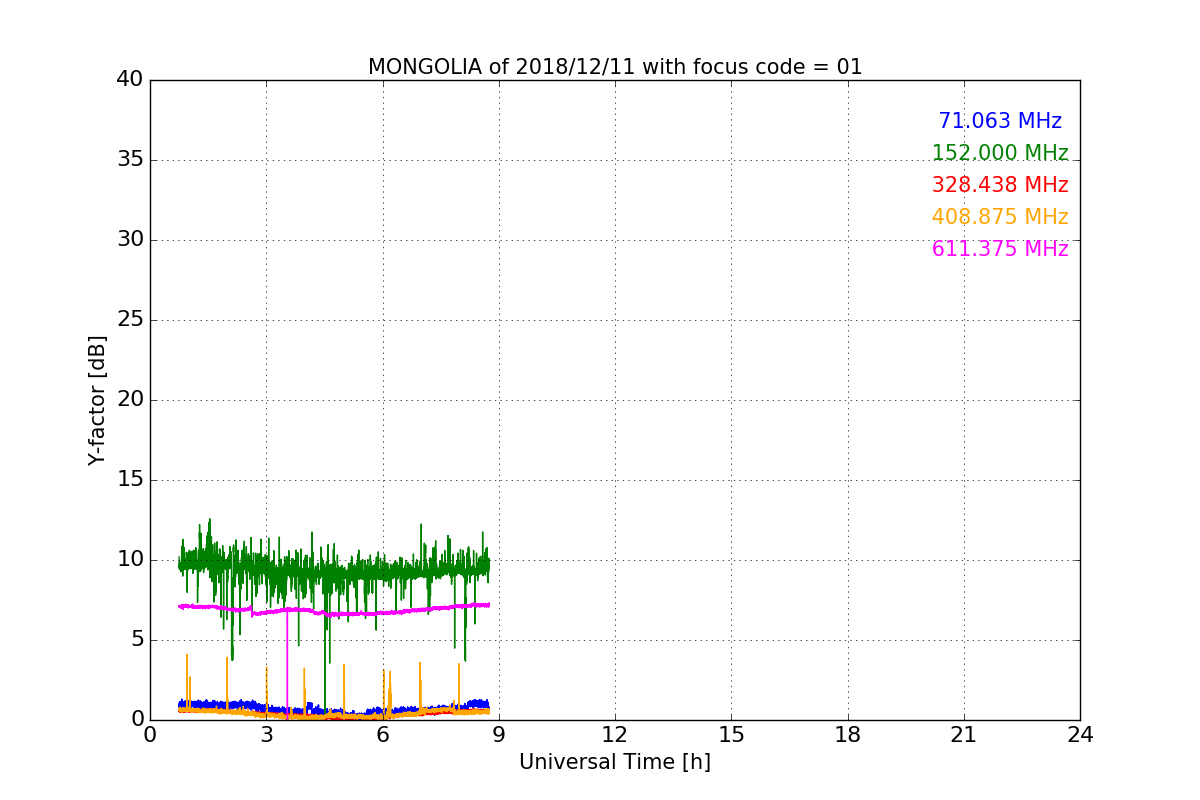
Task: Click the 20 tick on the Y-factor axis
Action: (130, 400)
